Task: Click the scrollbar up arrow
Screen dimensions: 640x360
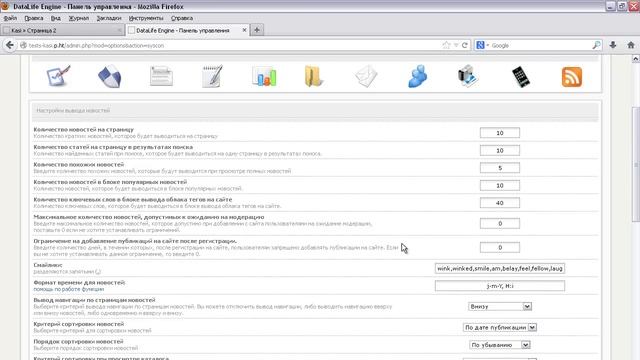Action: coord(636,59)
